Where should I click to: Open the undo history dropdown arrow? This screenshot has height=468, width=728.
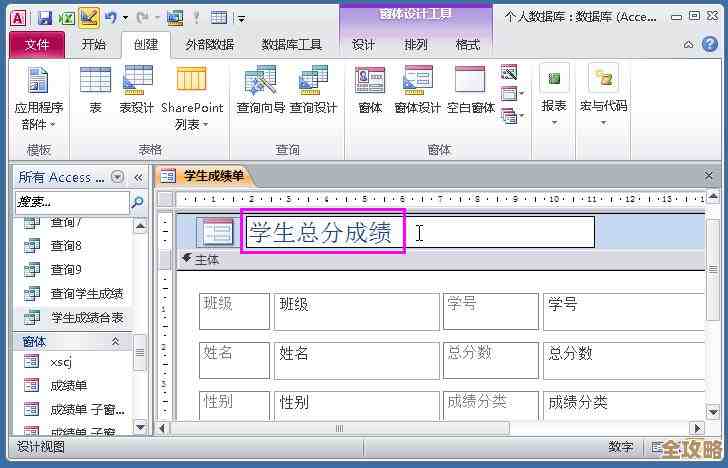(x=125, y=19)
